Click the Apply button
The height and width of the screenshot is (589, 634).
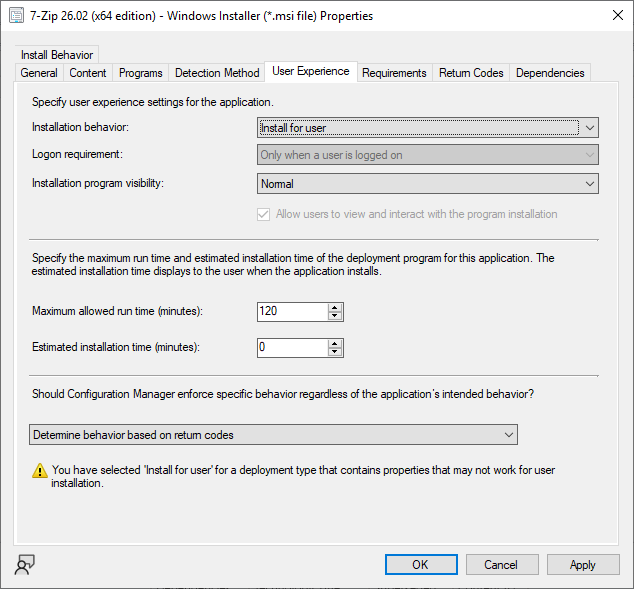tap(583, 564)
